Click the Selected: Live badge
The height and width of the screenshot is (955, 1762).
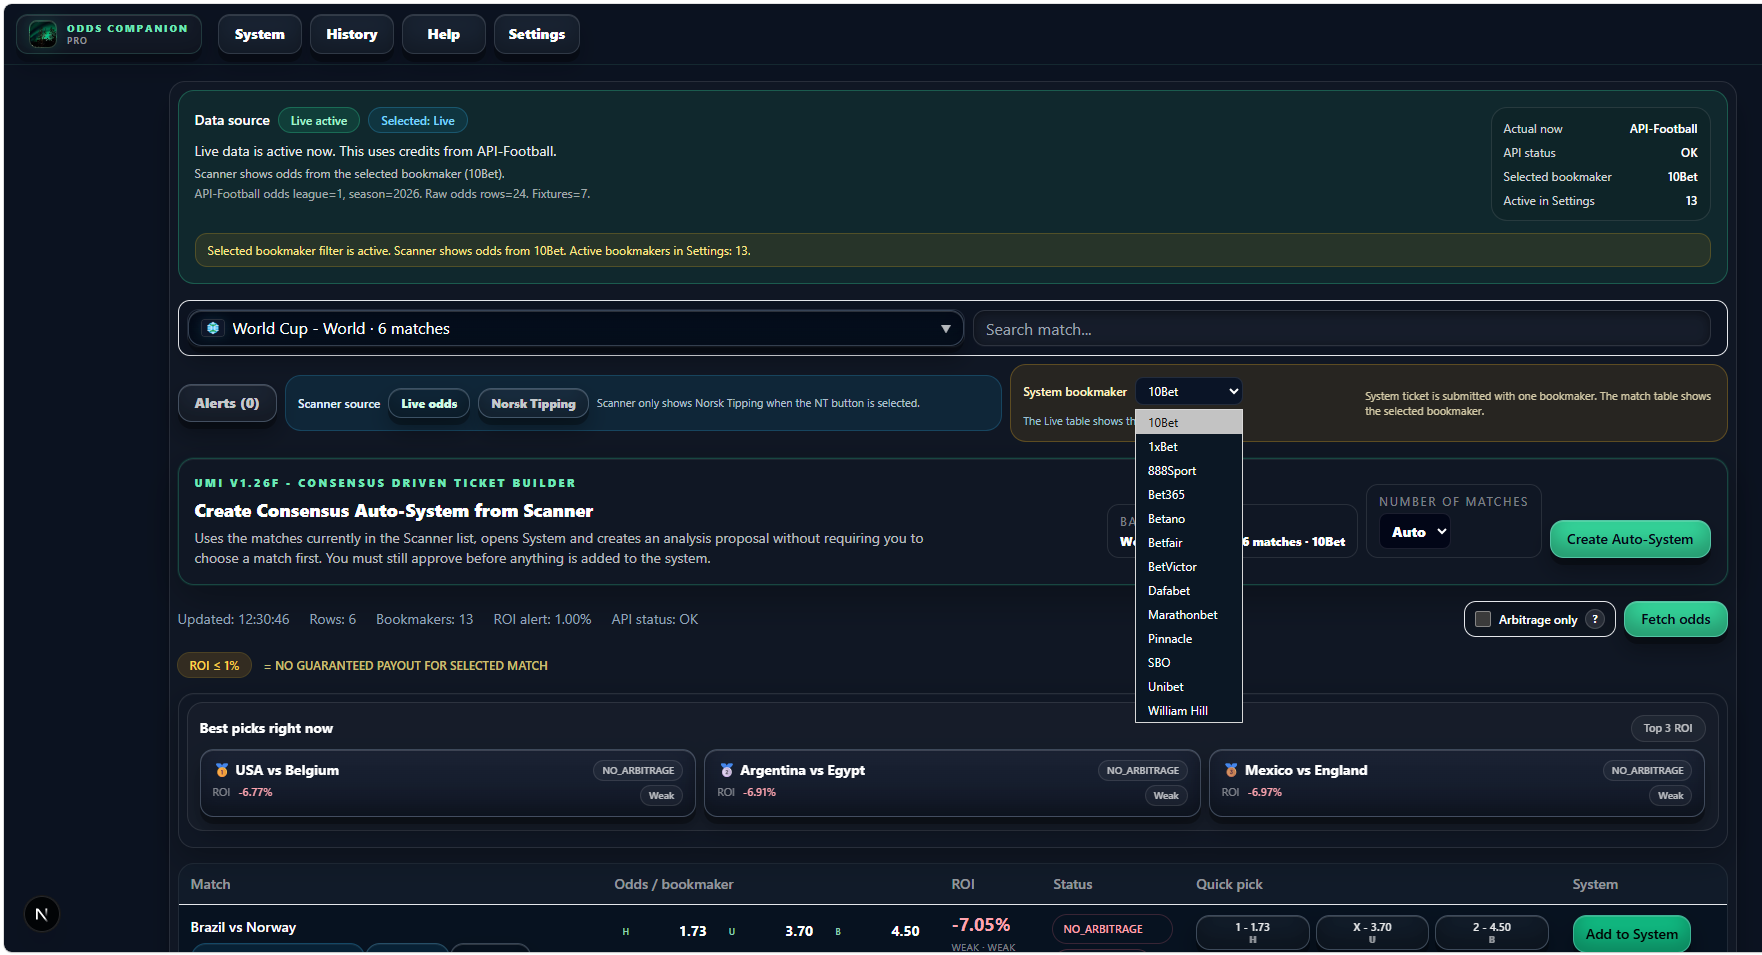(418, 121)
